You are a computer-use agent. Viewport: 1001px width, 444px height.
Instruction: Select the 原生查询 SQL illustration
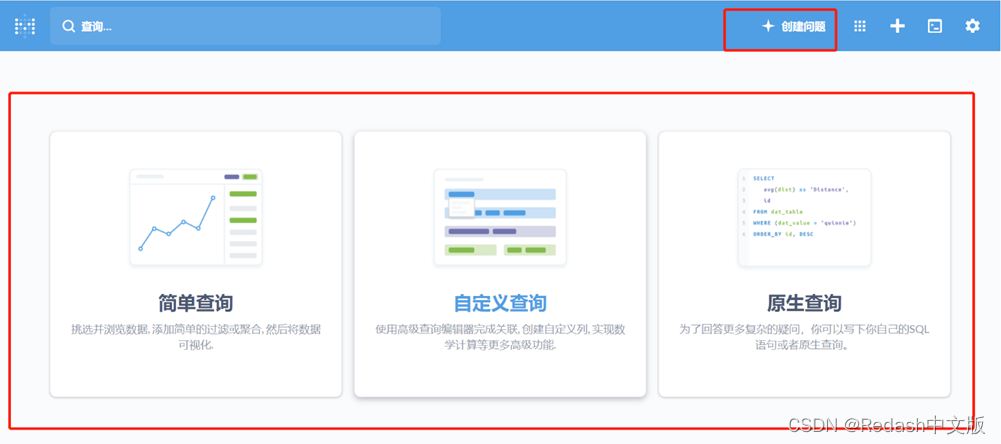[x=804, y=217]
